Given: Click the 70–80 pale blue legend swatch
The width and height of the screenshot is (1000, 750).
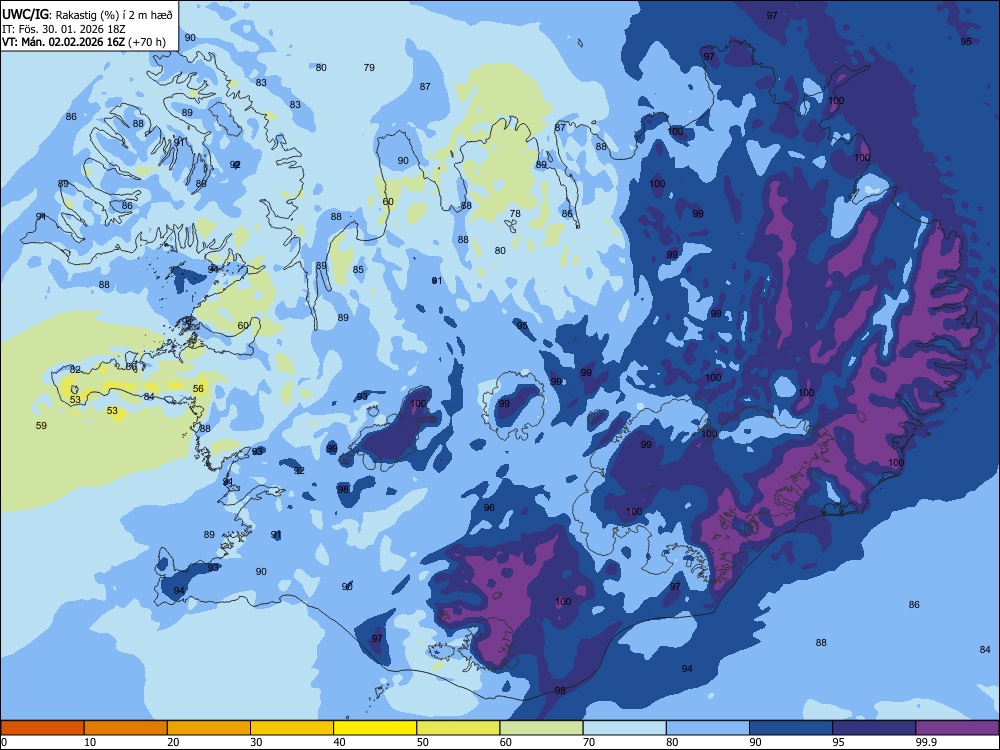Looking at the screenshot, I should [624, 728].
